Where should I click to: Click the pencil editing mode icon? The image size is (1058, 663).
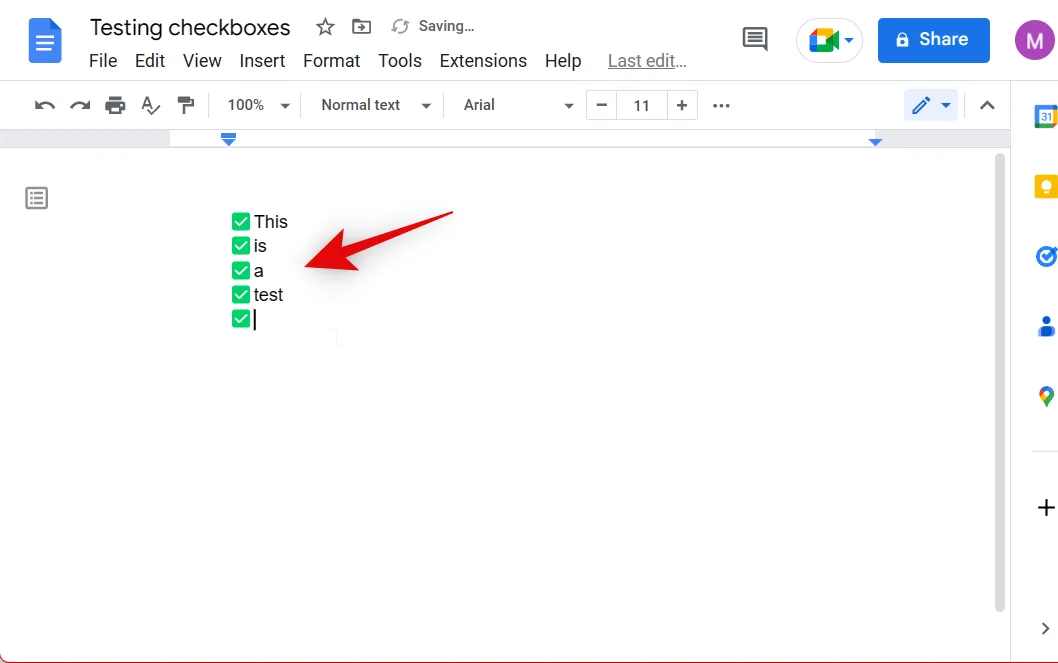(x=921, y=105)
